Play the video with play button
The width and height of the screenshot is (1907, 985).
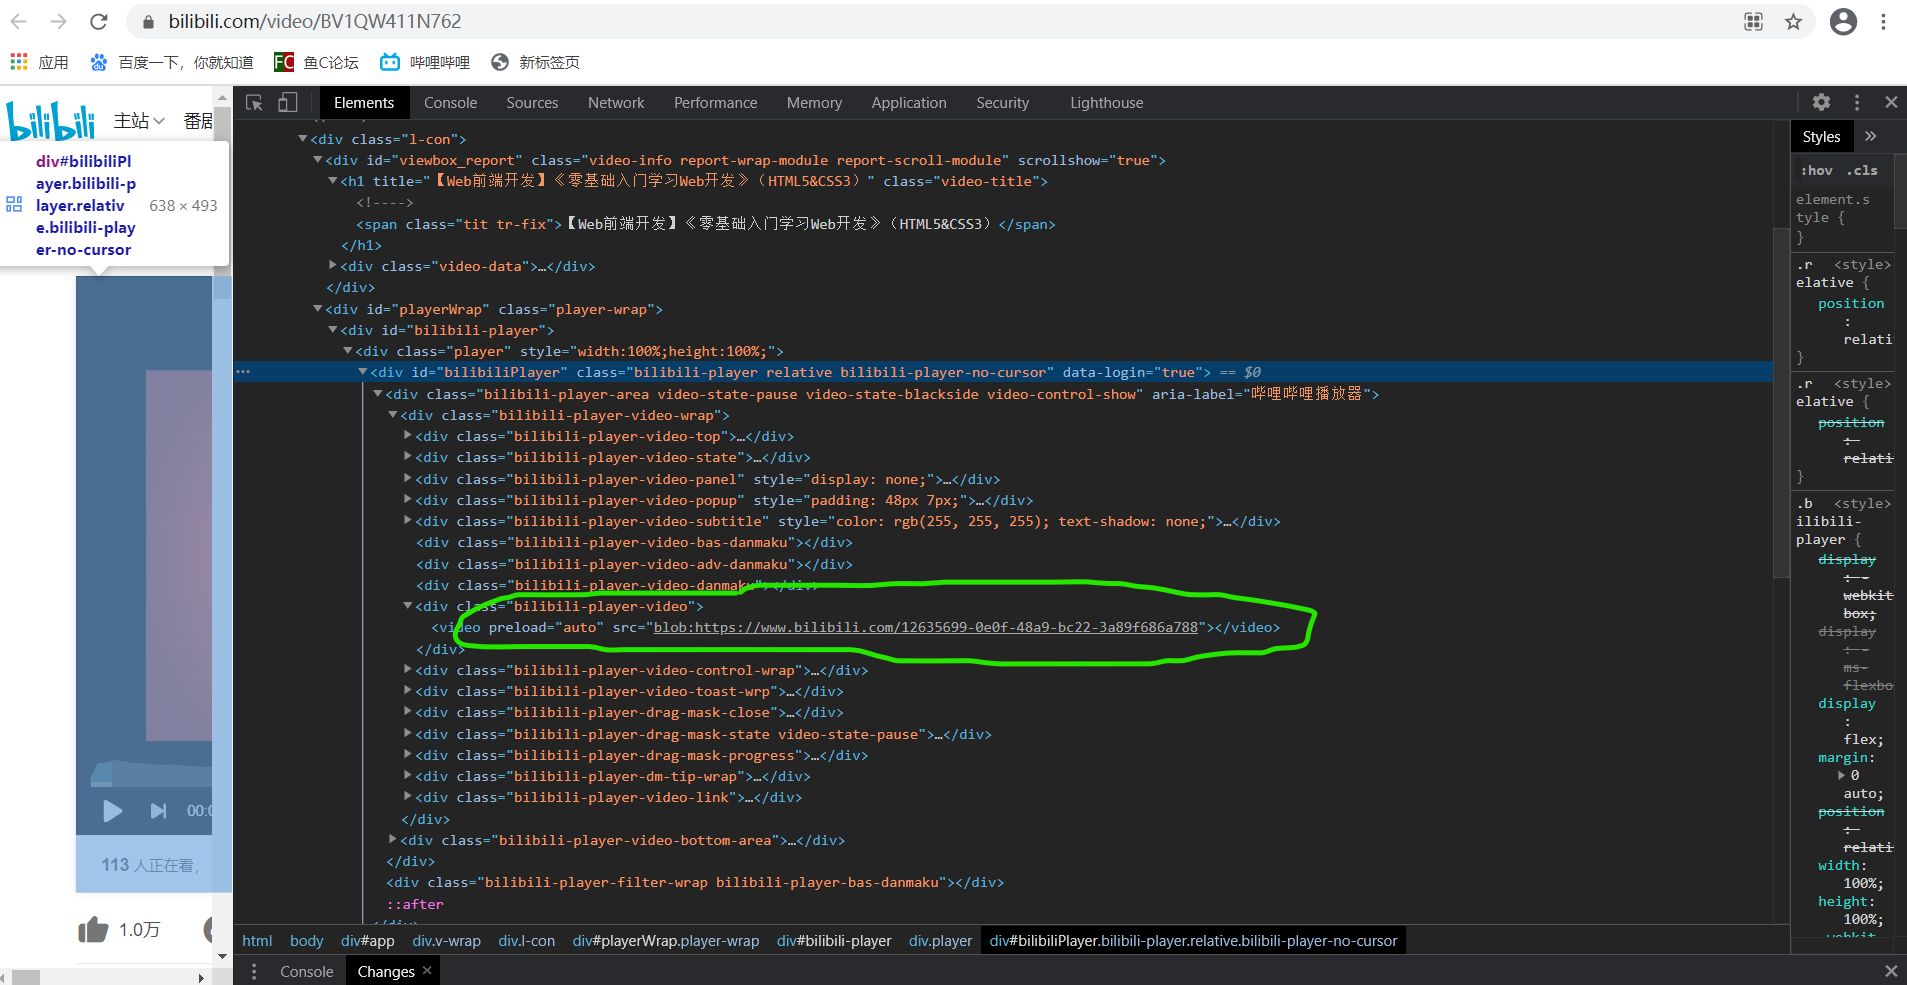tap(112, 811)
